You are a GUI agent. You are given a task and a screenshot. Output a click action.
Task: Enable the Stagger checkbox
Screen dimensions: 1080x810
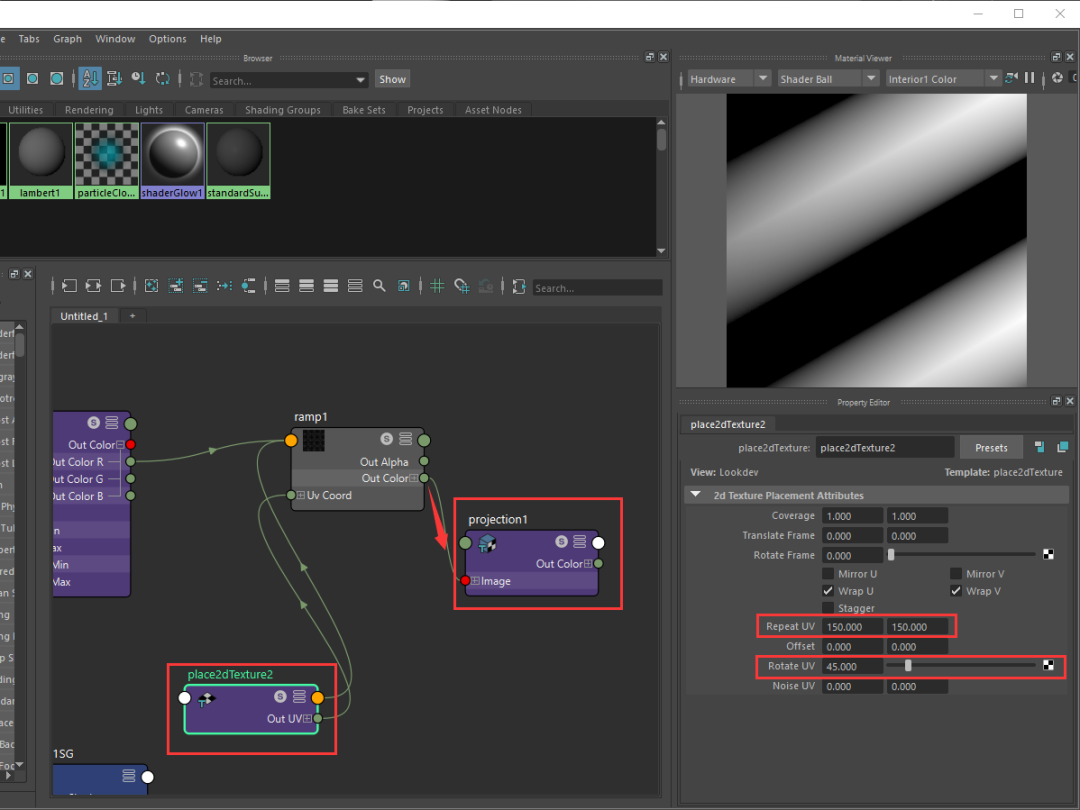828,608
